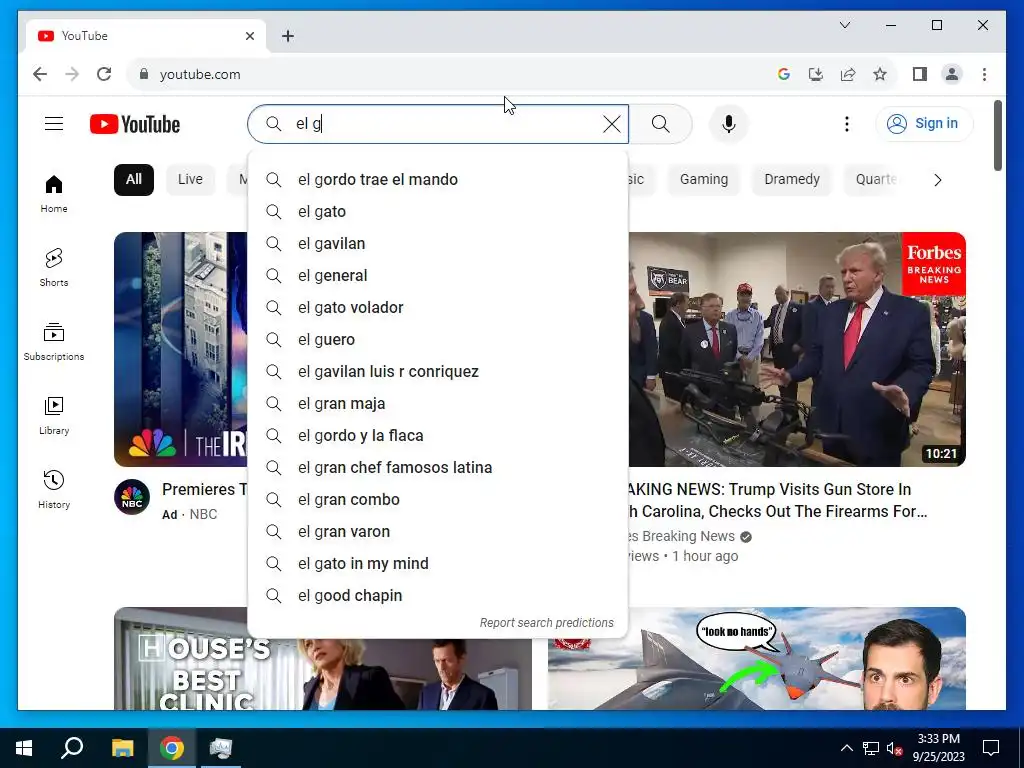Pick "el gavilan luis r conriquez" suggestion
This screenshot has width=1024, height=768.
tap(438, 372)
